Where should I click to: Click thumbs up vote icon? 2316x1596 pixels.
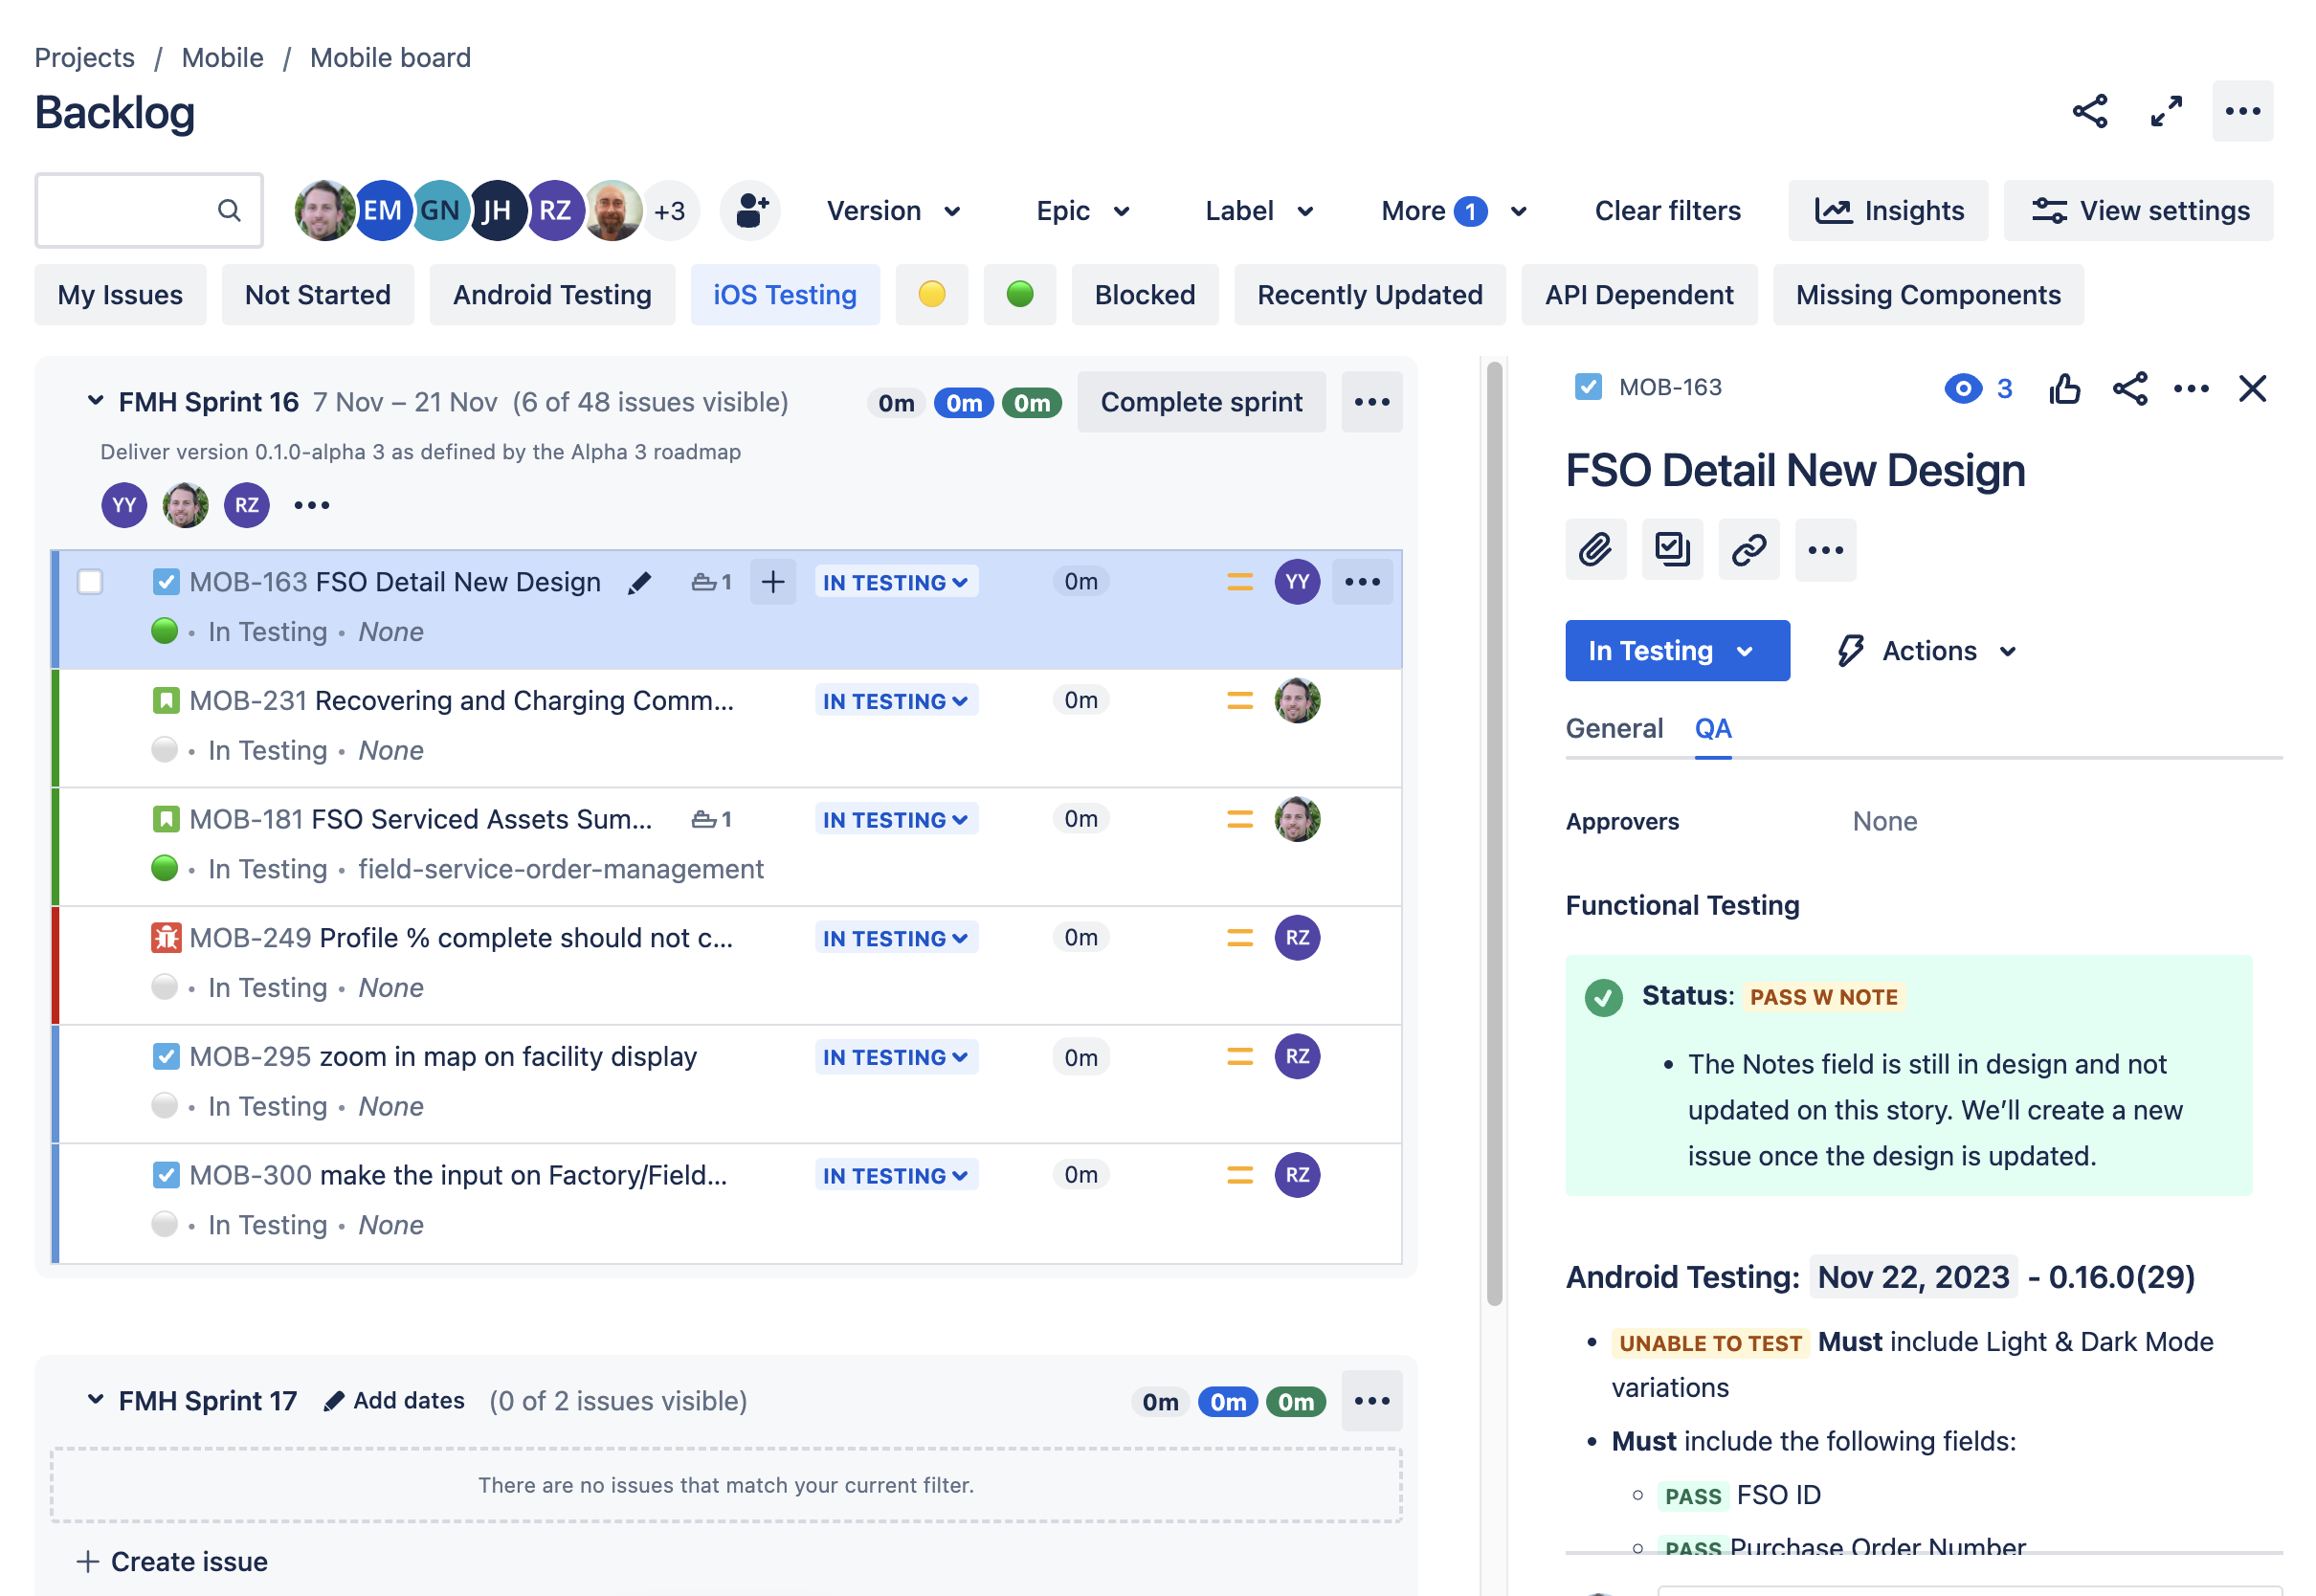coord(2064,389)
